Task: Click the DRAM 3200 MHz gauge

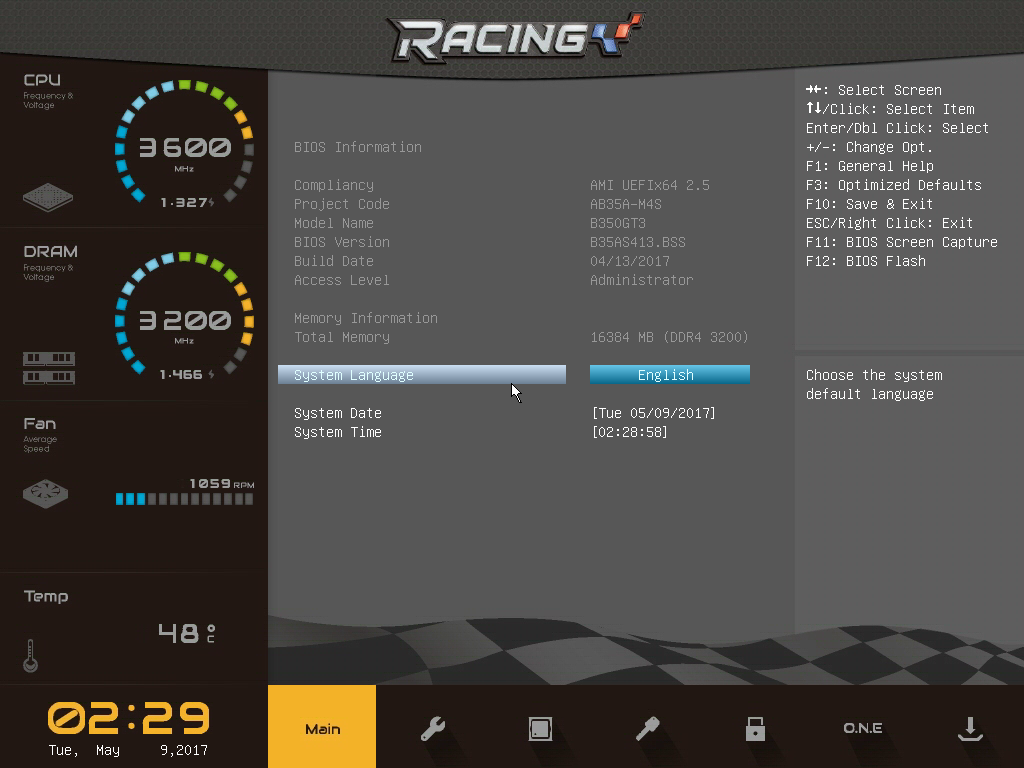Action: pyautogui.click(x=183, y=320)
